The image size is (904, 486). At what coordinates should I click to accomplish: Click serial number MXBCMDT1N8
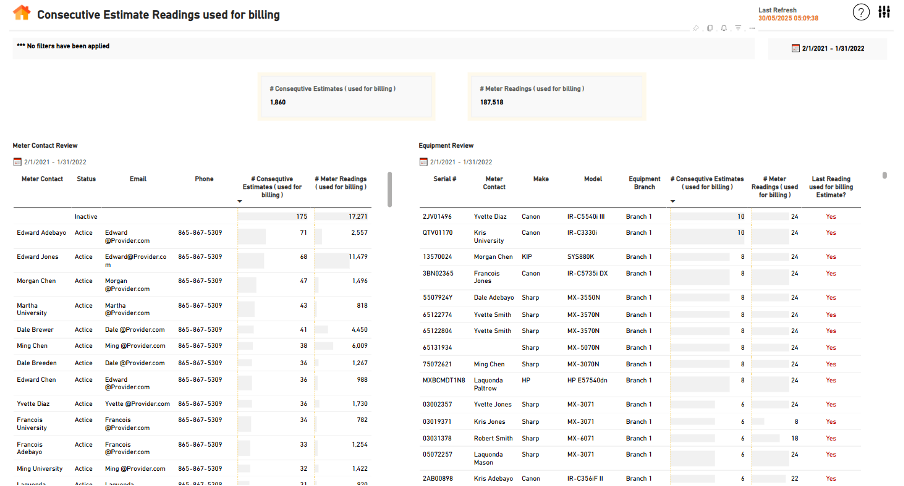(443, 380)
